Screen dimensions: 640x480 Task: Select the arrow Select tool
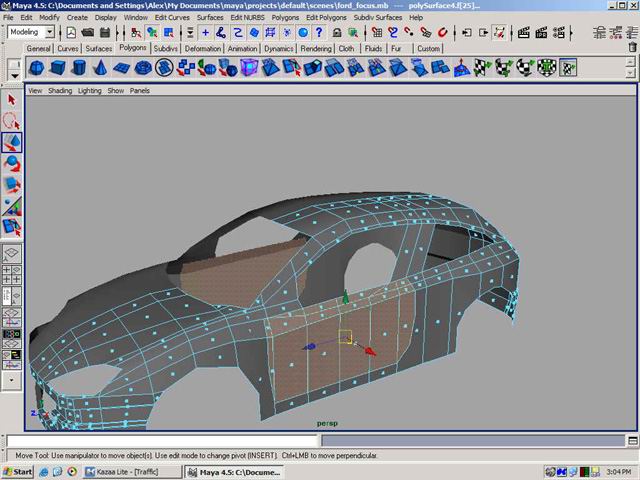tap(12, 99)
